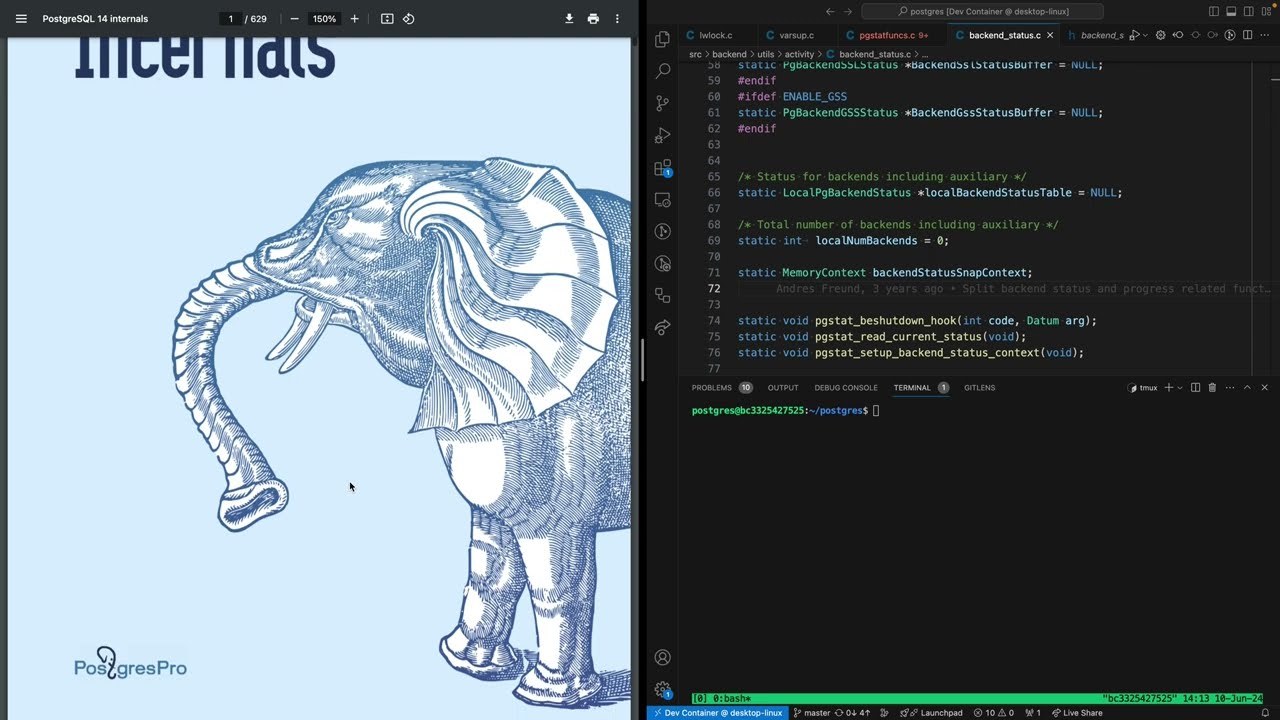
Task: Switch to the Debug Console tab
Action: coord(846,387)
